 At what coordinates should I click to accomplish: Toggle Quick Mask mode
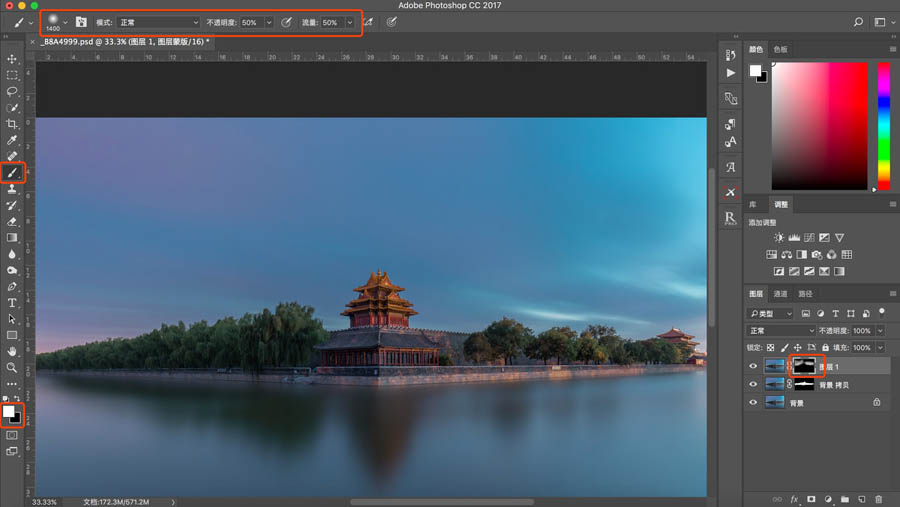12,435
